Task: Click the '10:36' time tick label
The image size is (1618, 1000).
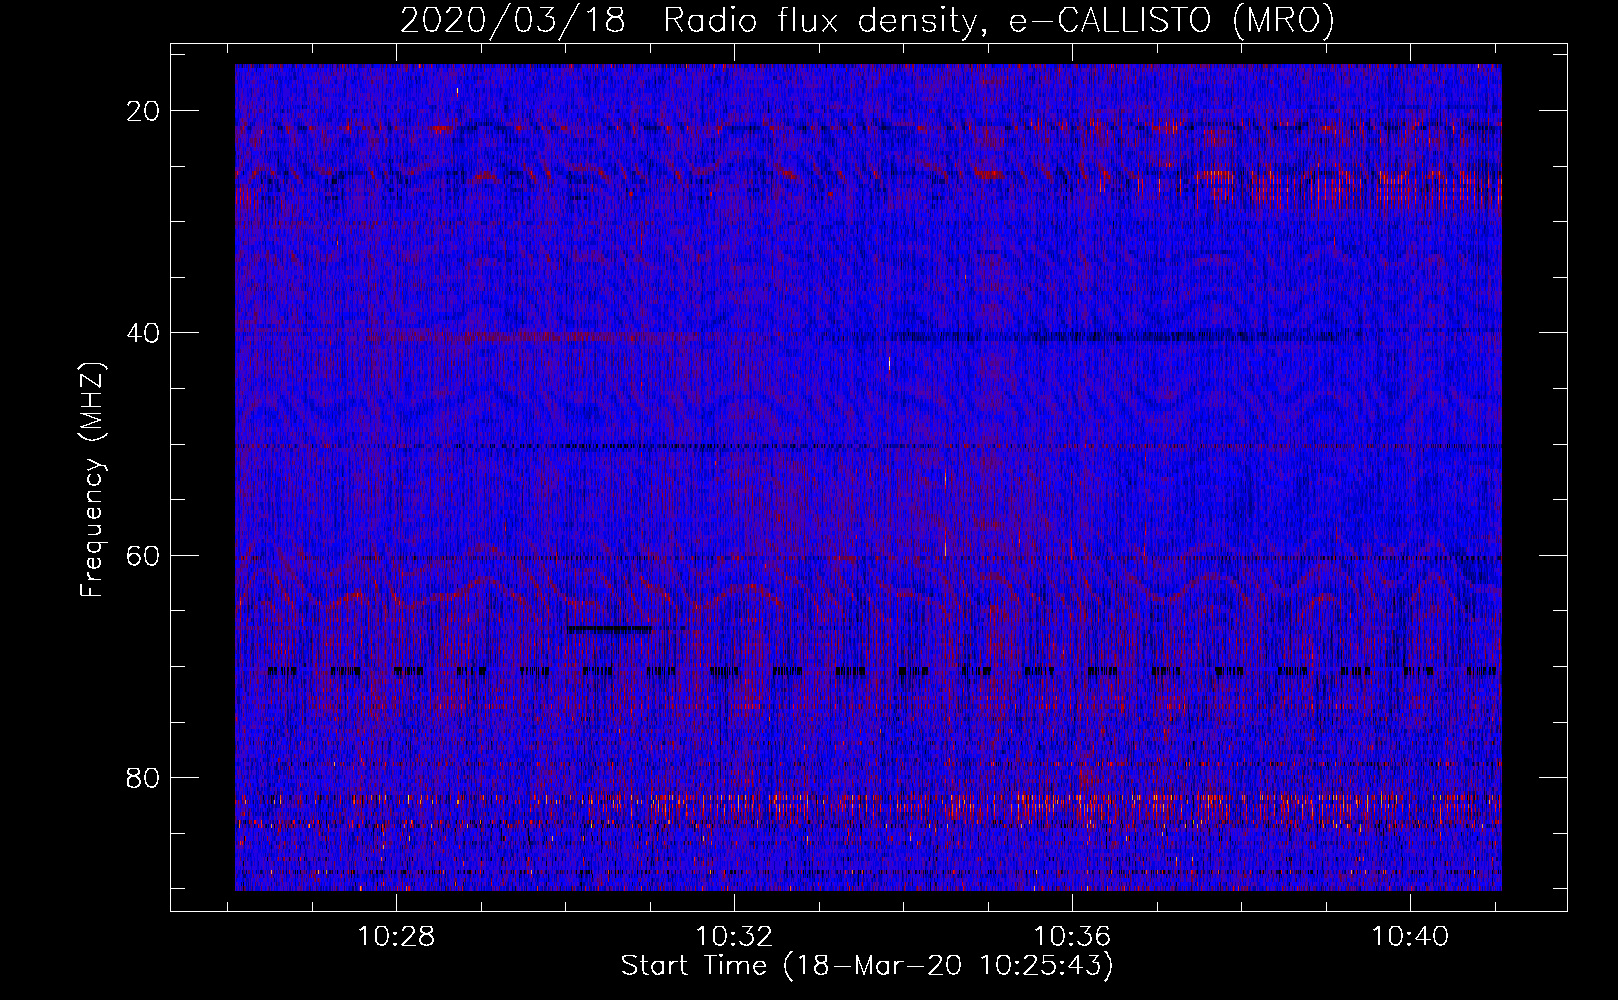Action: tap(1073, 937)
